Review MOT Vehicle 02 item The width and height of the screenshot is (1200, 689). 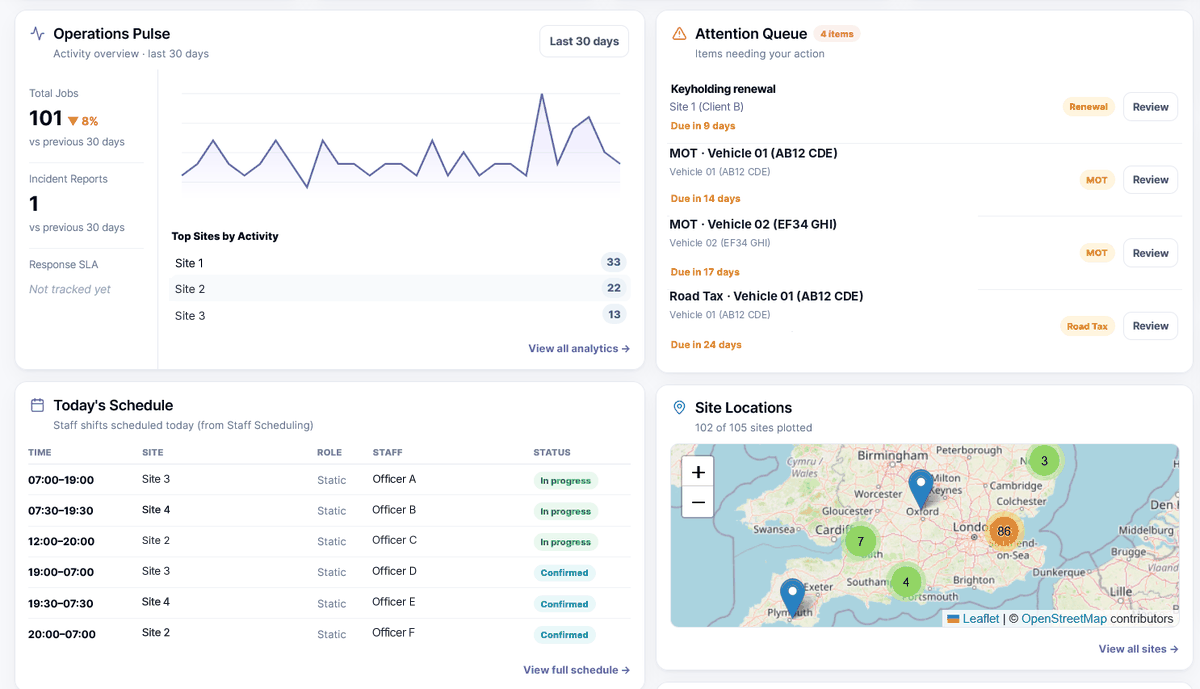point(1150,253)
